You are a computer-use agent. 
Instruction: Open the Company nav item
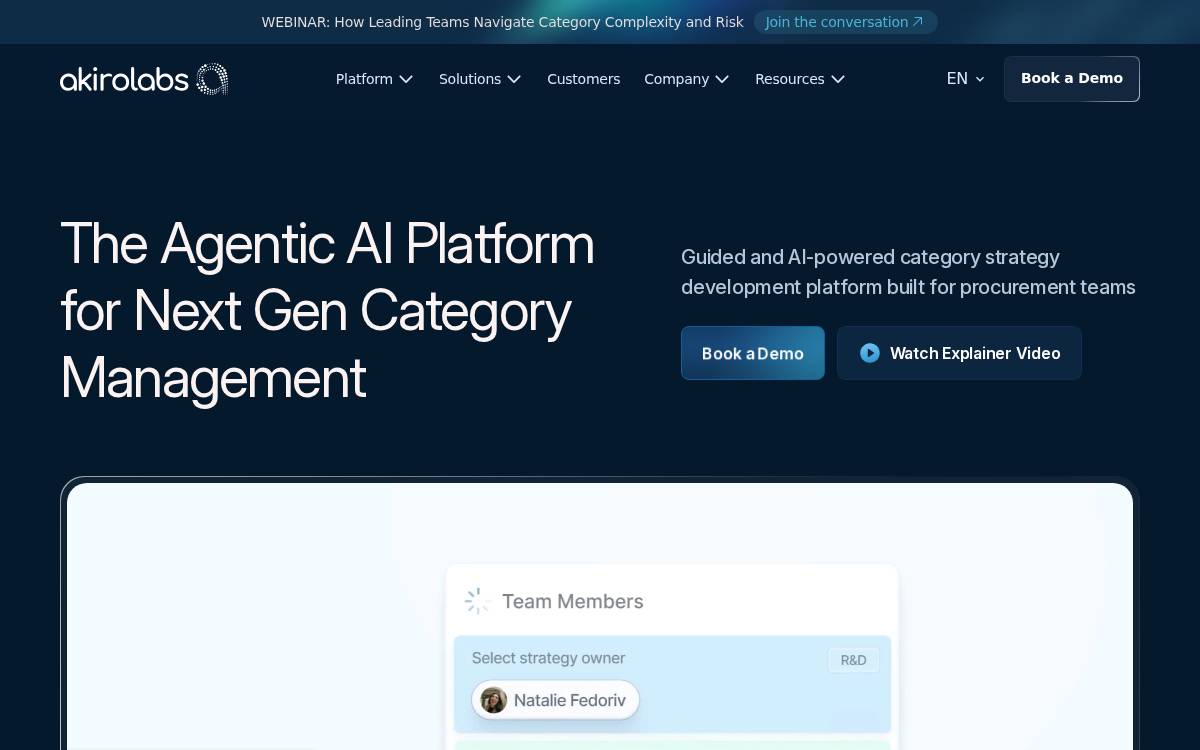click(687, 79)
